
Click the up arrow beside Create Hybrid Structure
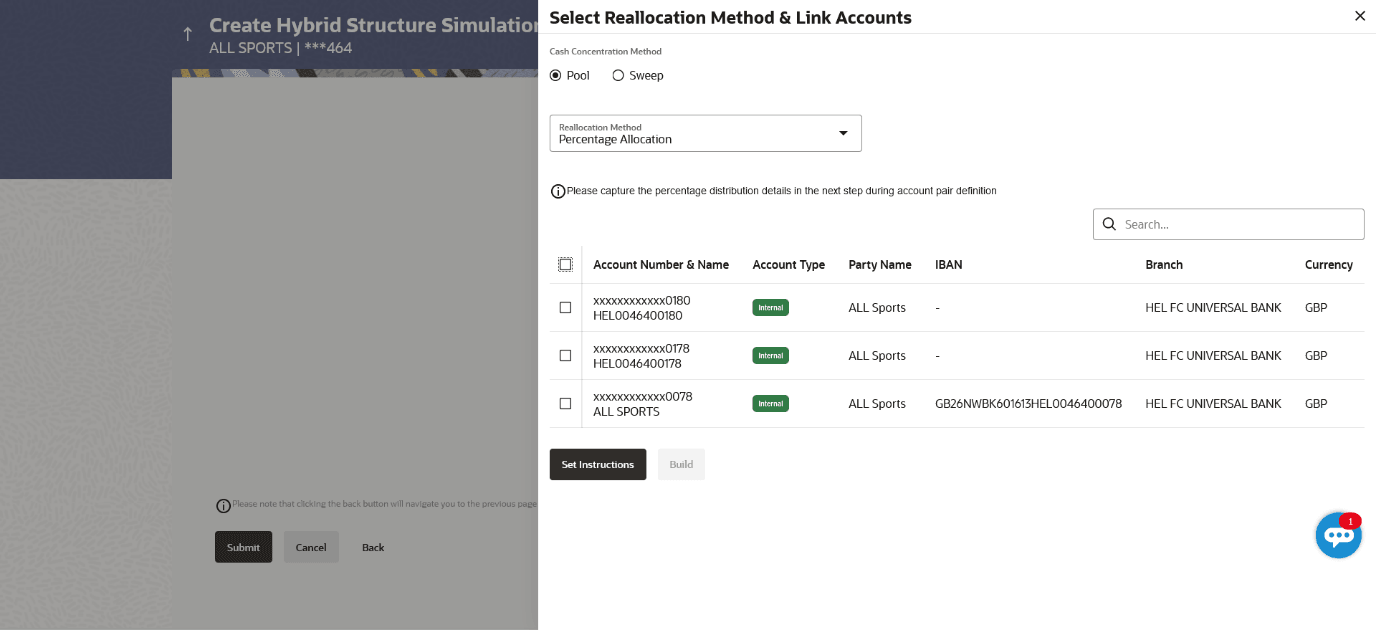coord(187,35)
